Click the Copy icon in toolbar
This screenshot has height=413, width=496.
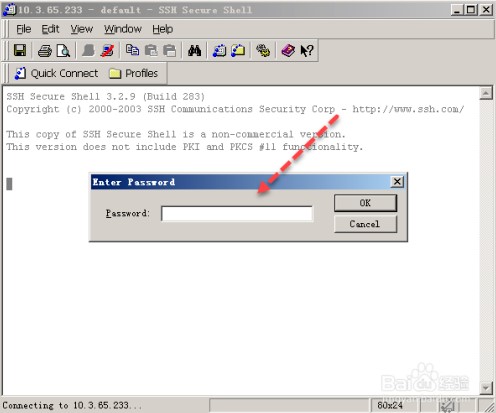pyautogui.click(x=132, y=51)
